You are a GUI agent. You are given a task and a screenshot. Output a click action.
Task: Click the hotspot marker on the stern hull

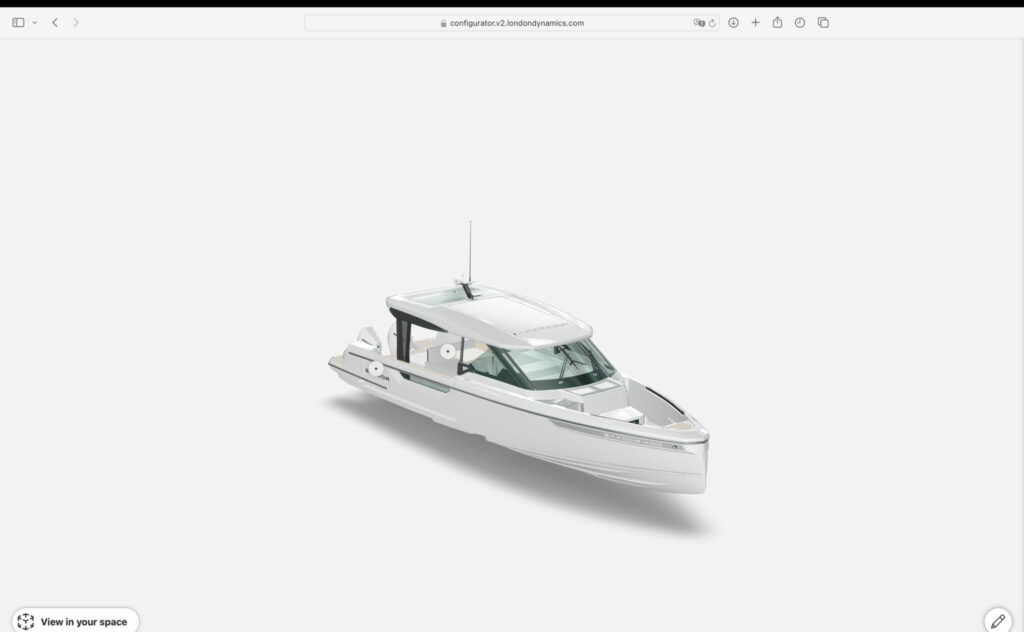(x=376, y=369)
